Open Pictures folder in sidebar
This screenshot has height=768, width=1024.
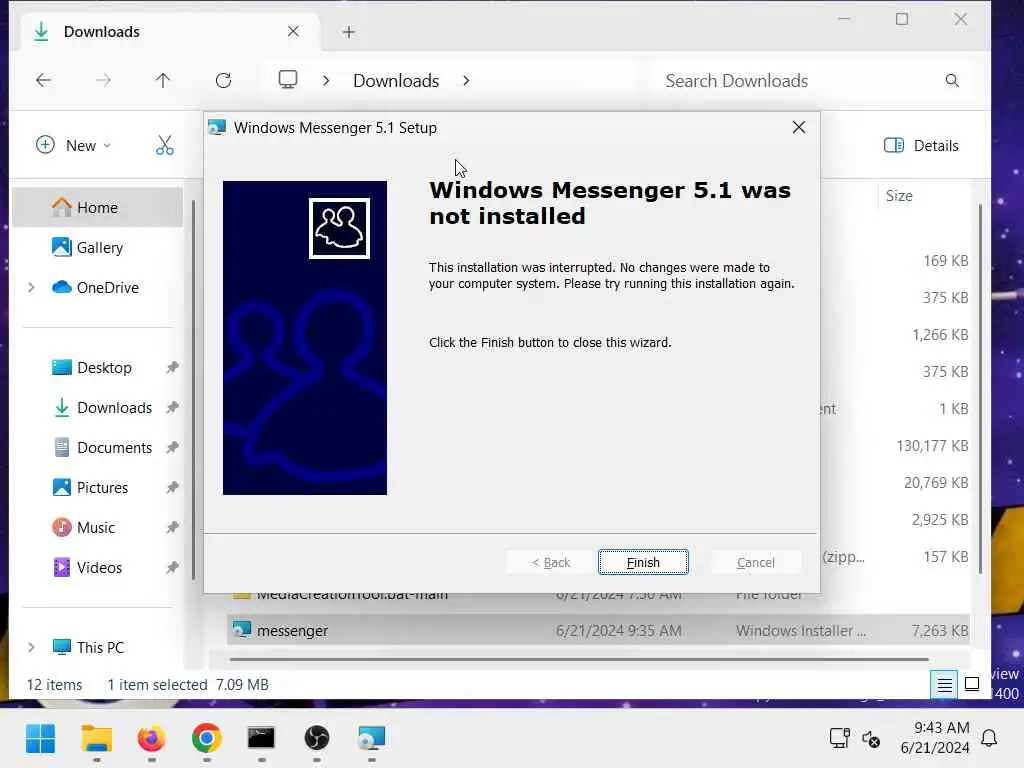(103, 488)
